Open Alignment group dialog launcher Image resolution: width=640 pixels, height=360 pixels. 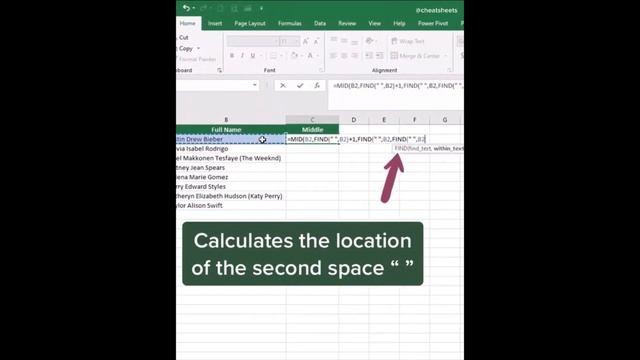[449, 70]
